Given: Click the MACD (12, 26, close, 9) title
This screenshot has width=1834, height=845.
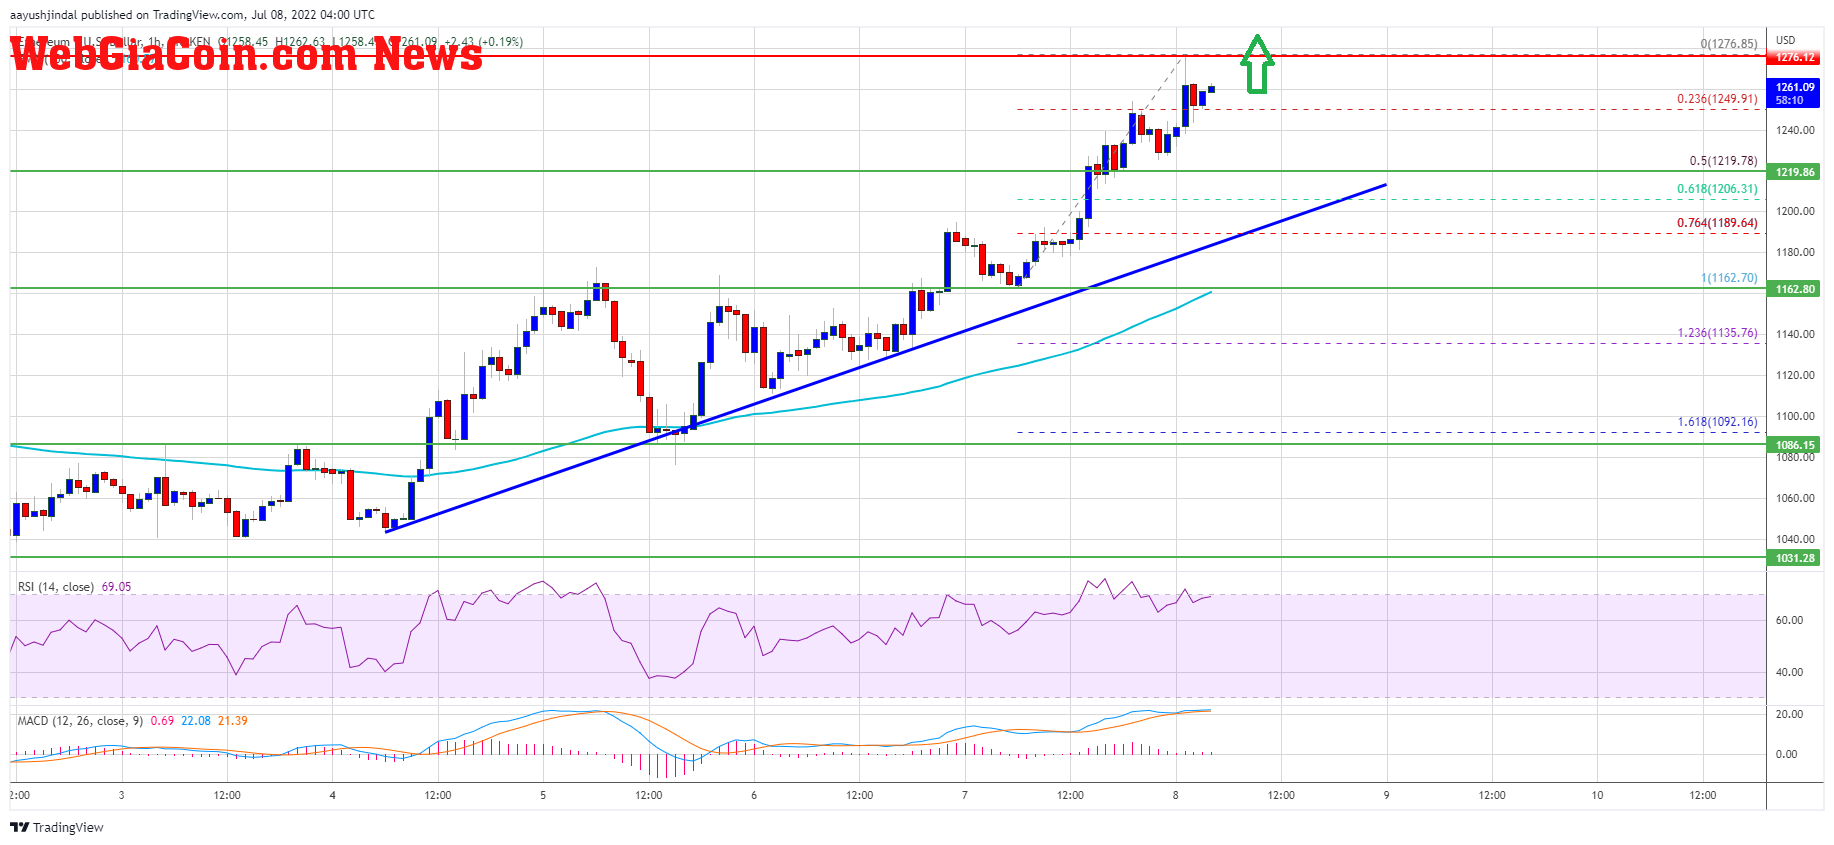Looking at the screenshot, I should [x=80, y=721].
